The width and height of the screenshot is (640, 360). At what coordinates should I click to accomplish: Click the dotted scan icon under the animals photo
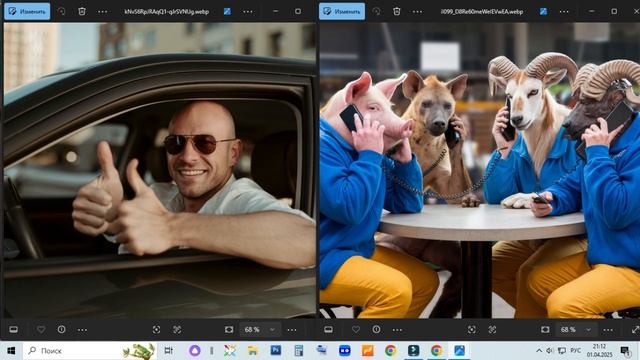(x=492, y=329)
